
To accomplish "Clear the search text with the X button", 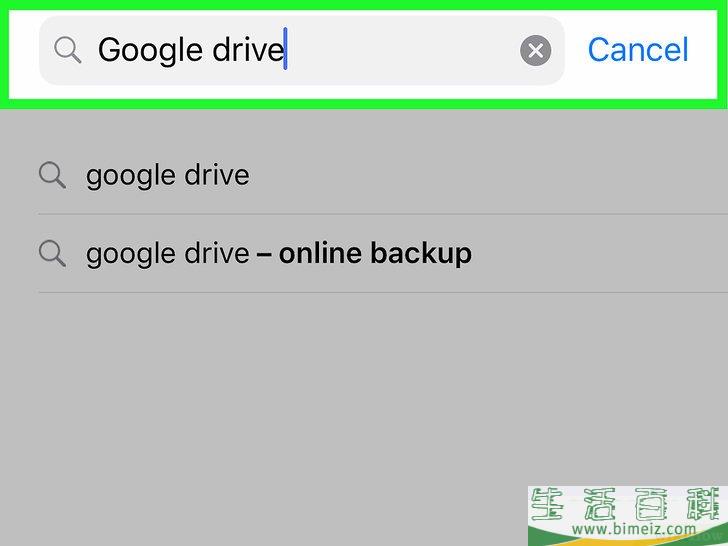I will pos(535,50).
